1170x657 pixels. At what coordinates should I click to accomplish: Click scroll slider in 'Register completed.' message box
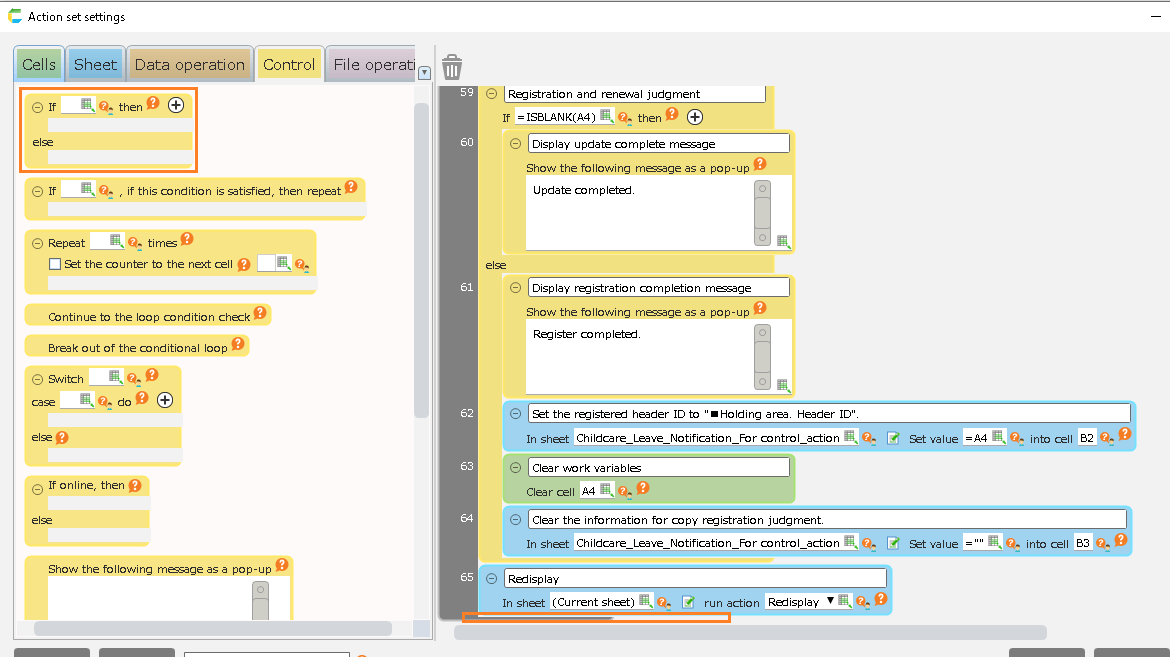(x=762, y=357)
